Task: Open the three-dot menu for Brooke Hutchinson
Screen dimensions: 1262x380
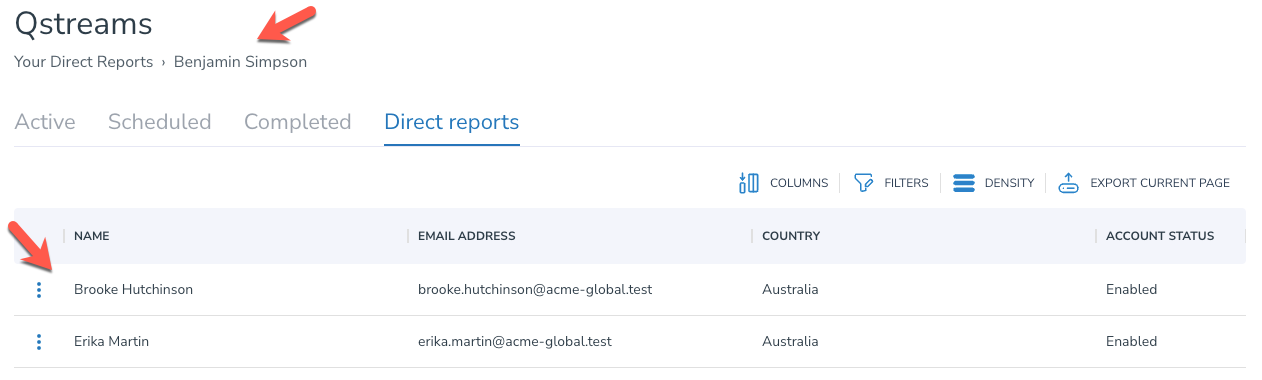Action: [39, 290]
